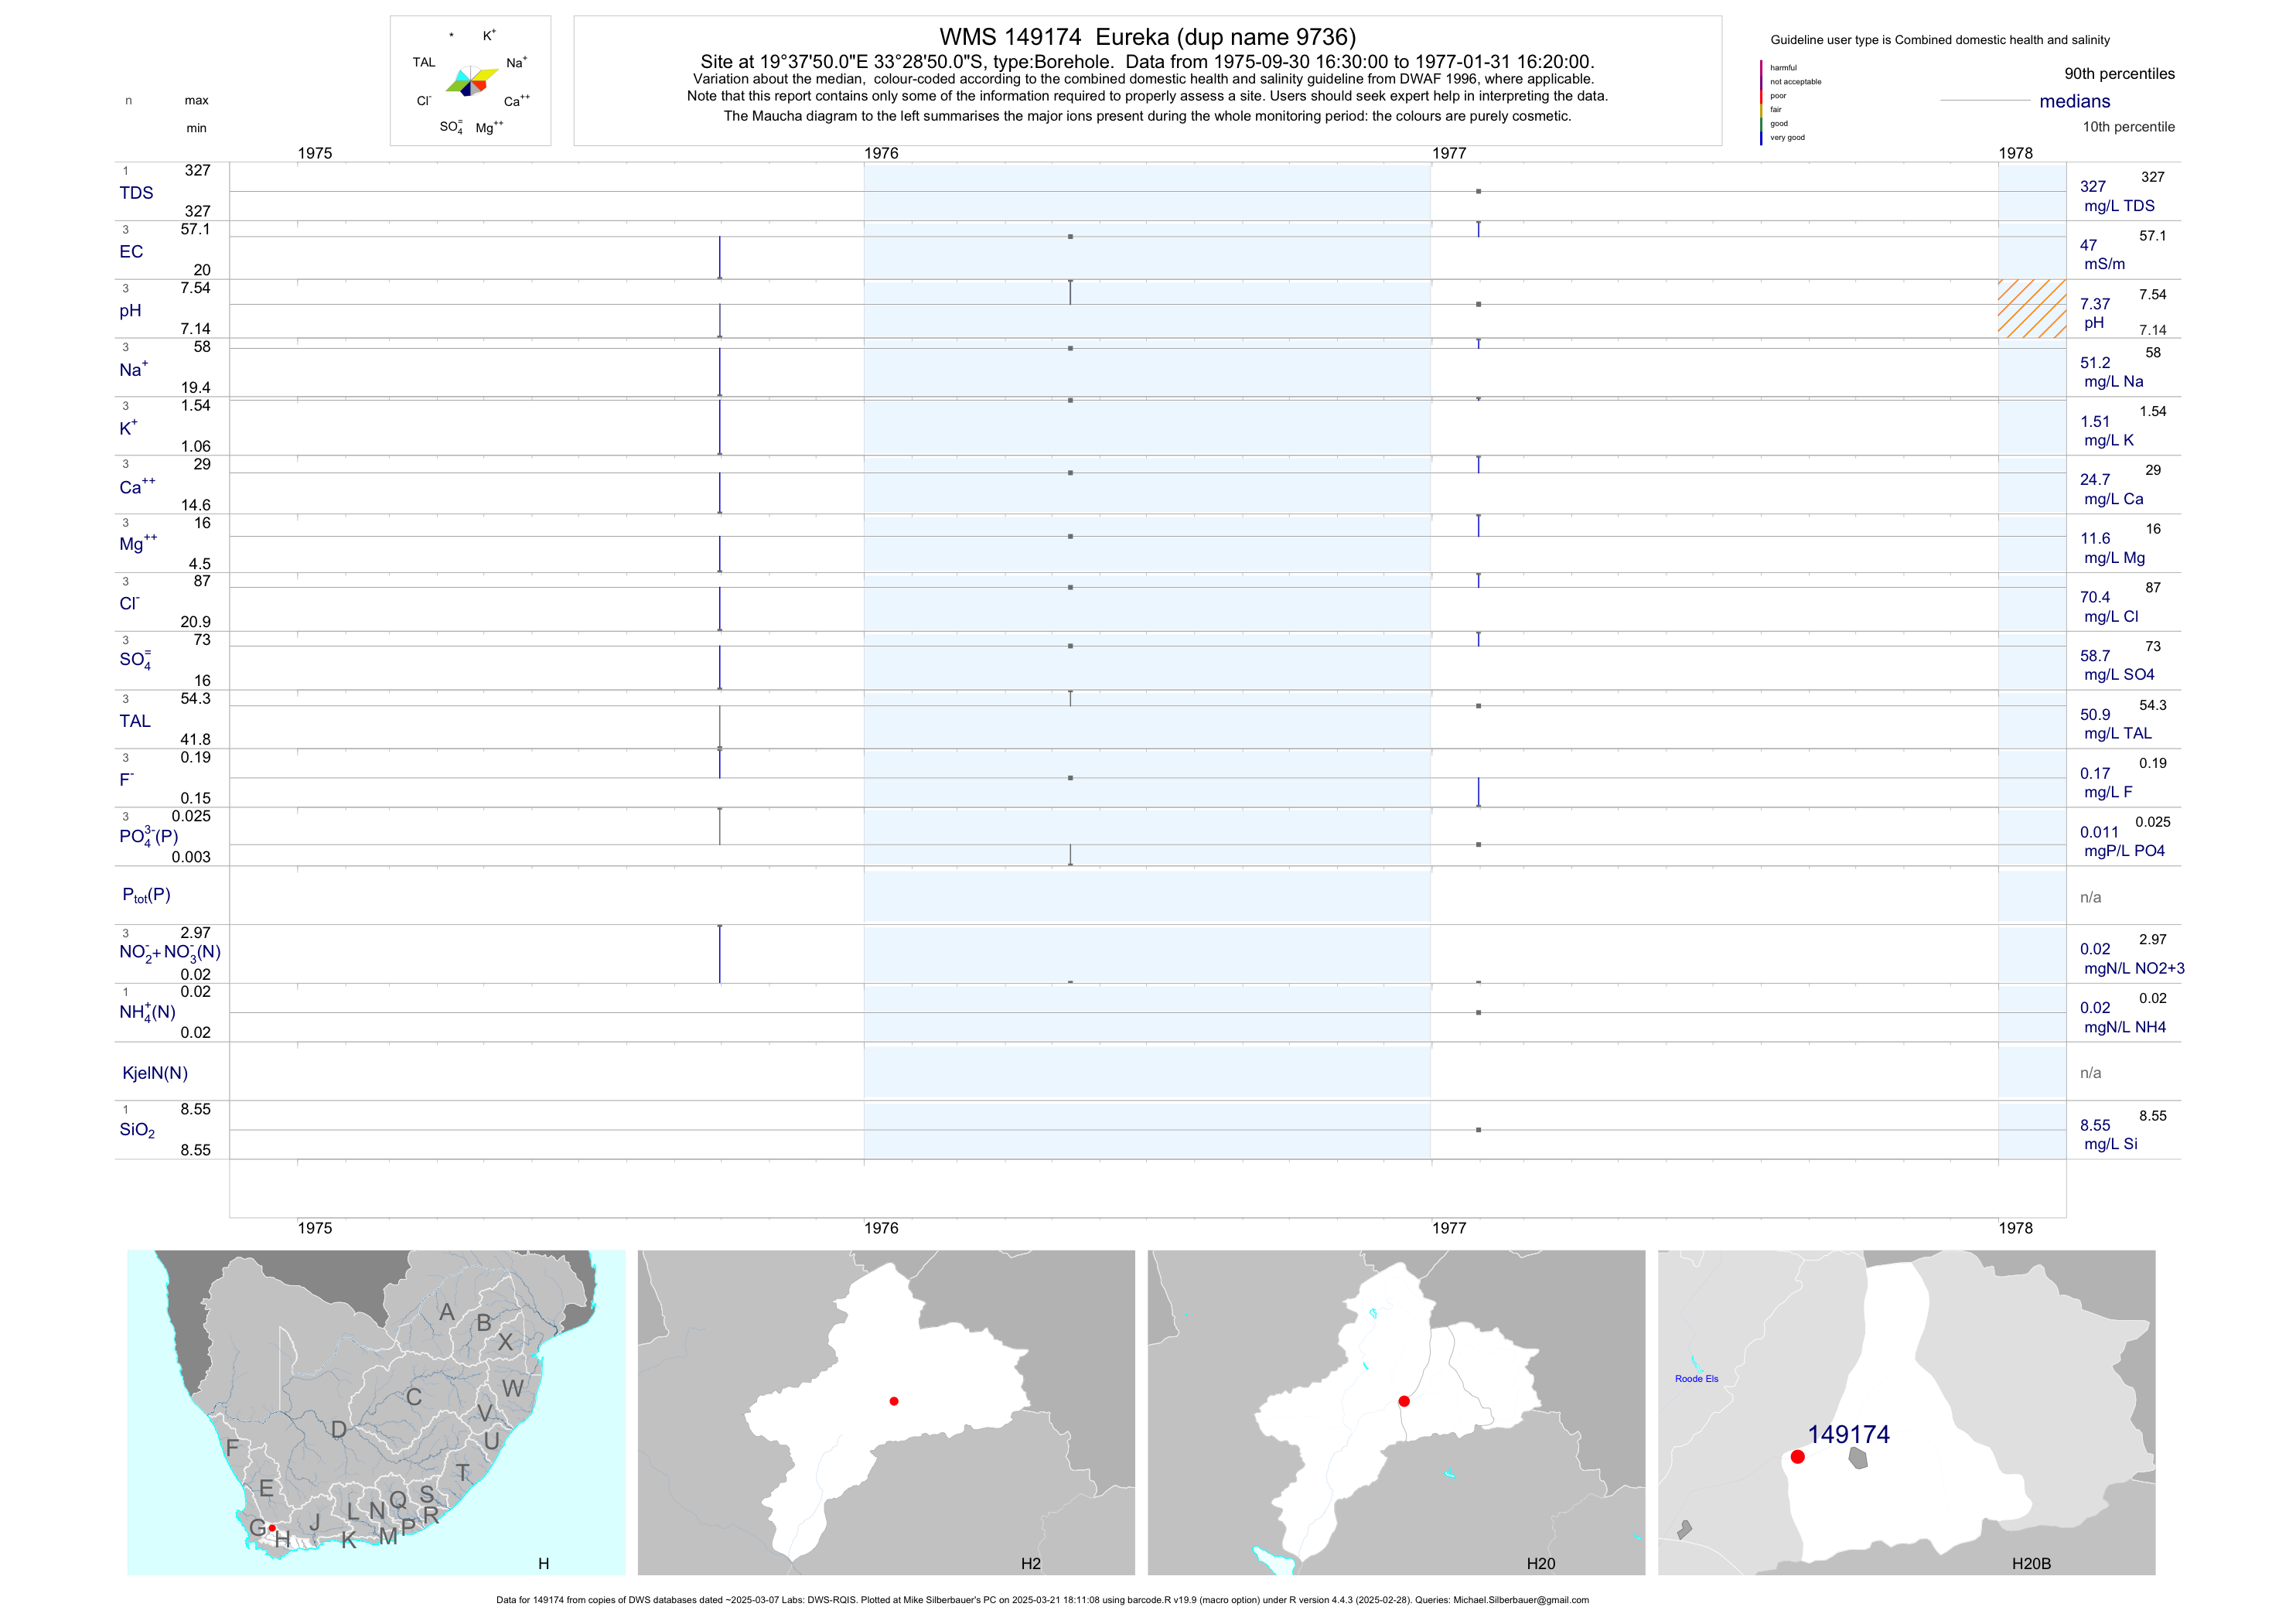This screenshot has width=2296, height=1624.
Task: Click red site marker on H20 map
Action: pyautogui.click(x=1404, y=1401)
